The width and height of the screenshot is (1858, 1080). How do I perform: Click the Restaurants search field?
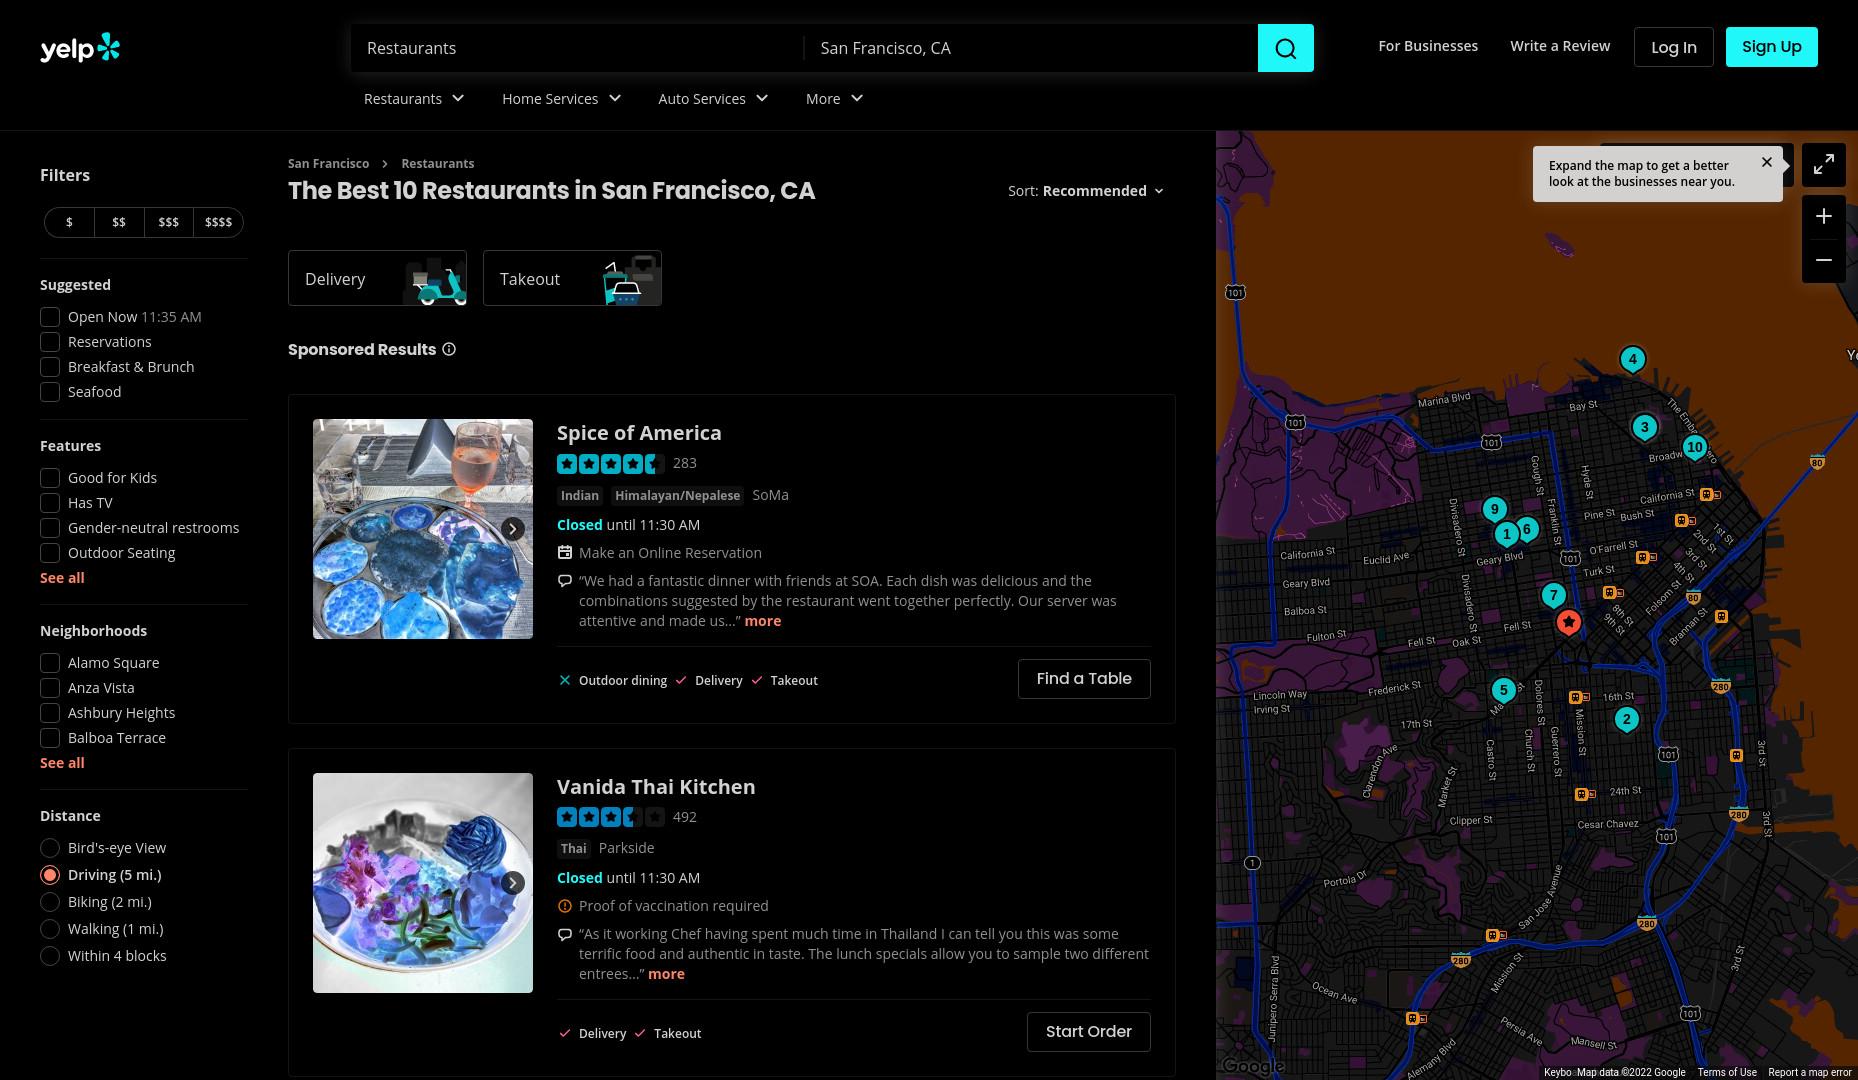pos(577,48)
